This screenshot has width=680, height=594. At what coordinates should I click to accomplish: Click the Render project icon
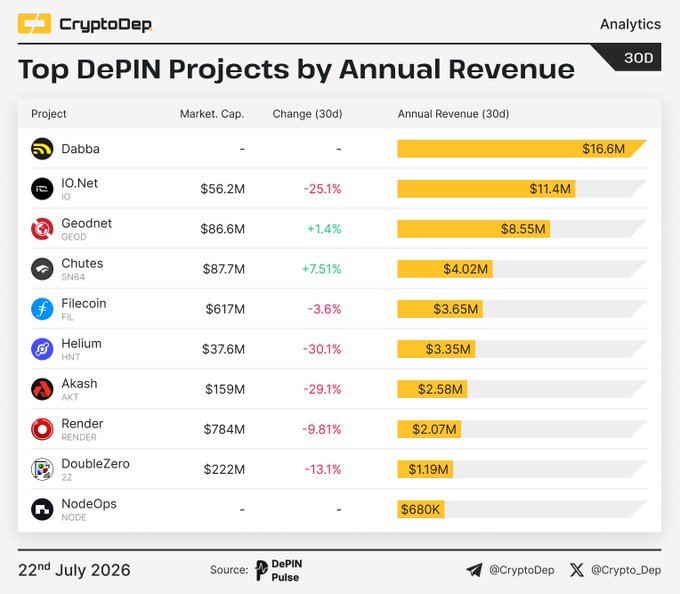pos(42,429)
